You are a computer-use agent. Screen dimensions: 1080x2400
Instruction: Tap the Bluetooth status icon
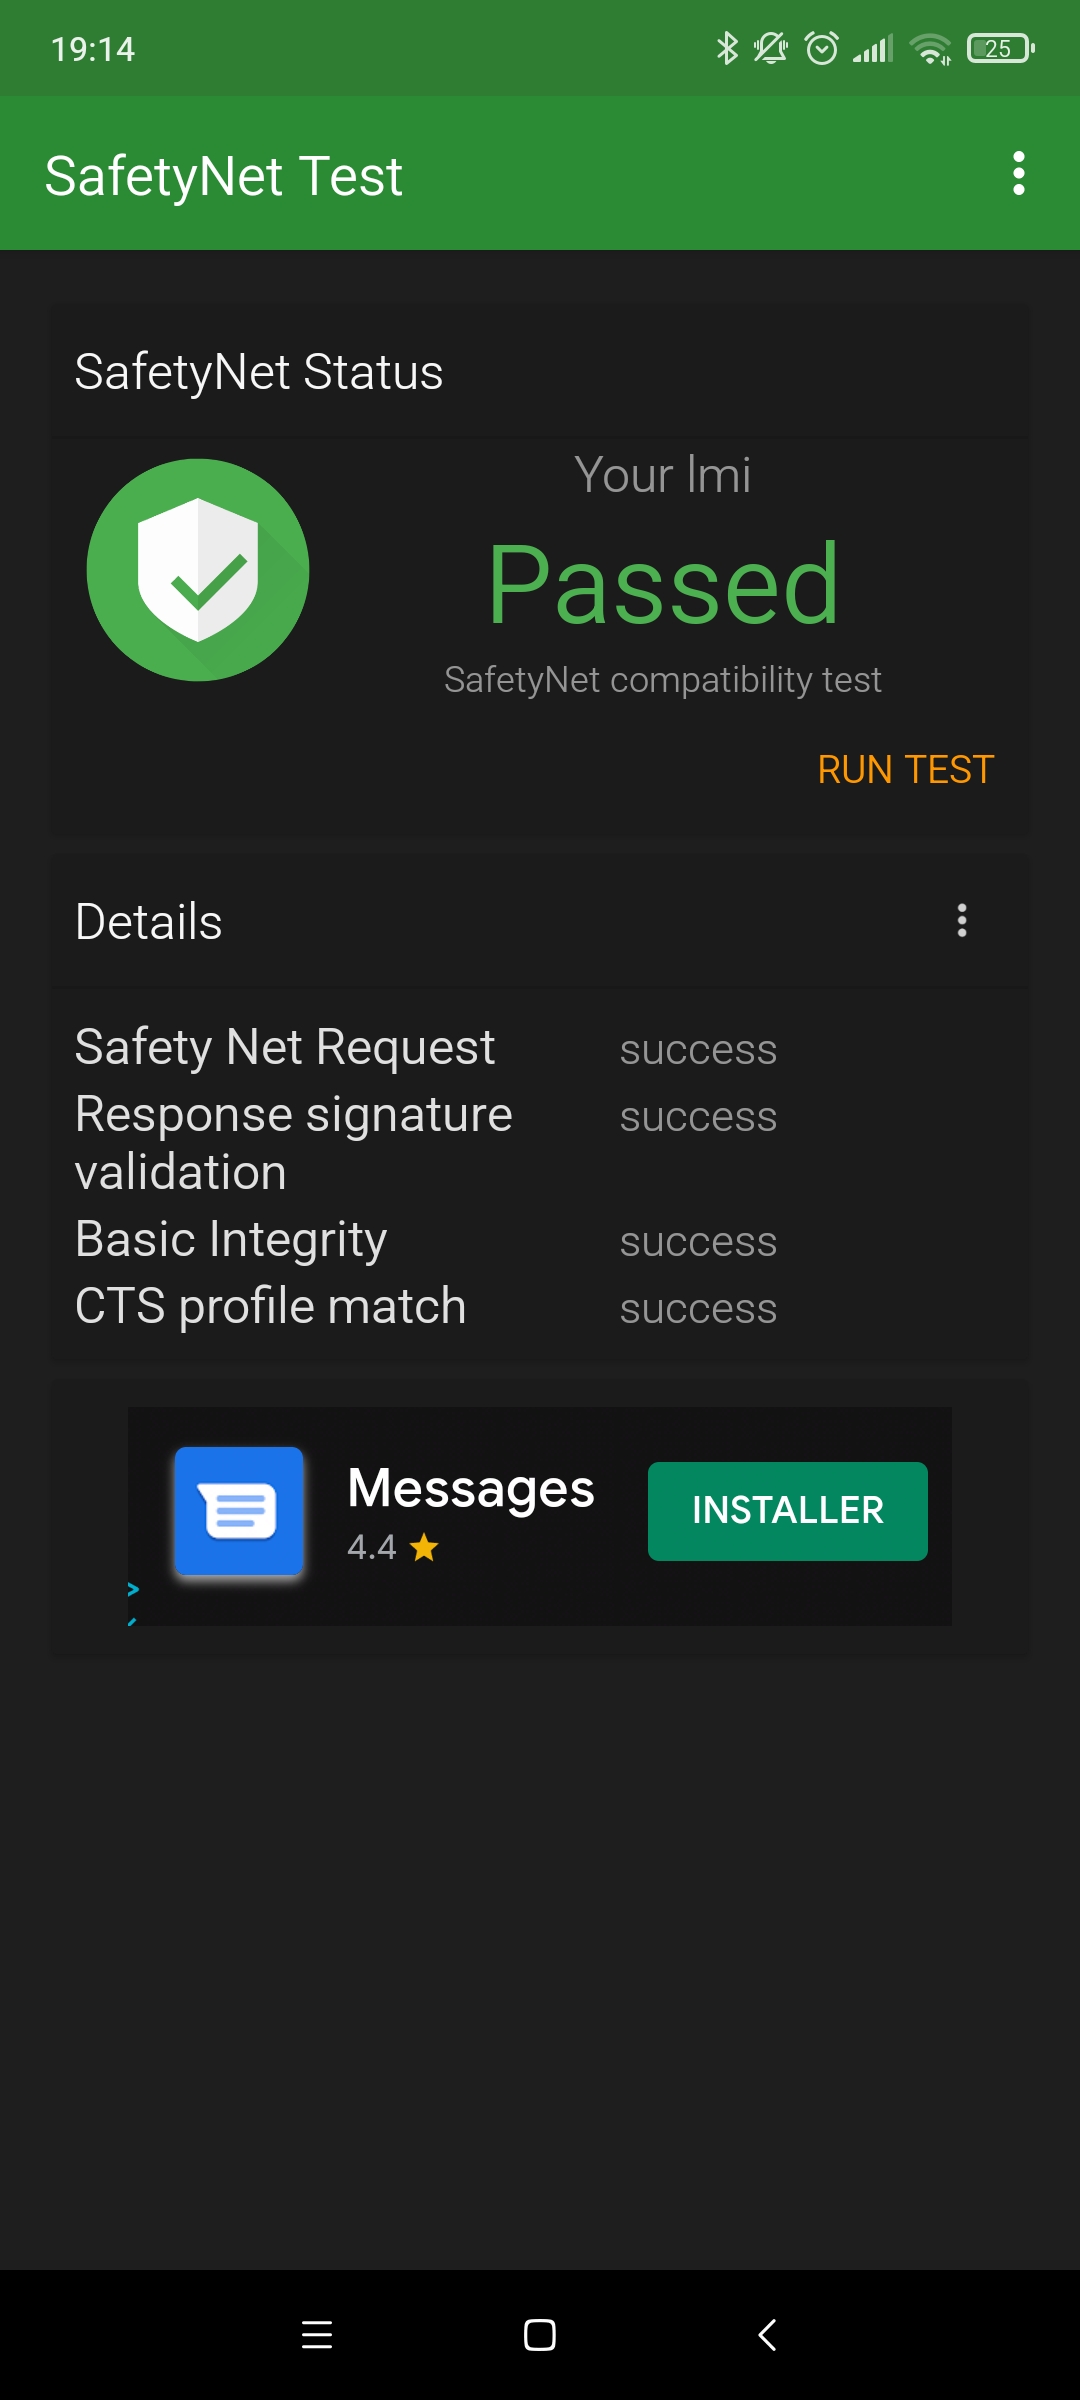(x=727, y=48)
